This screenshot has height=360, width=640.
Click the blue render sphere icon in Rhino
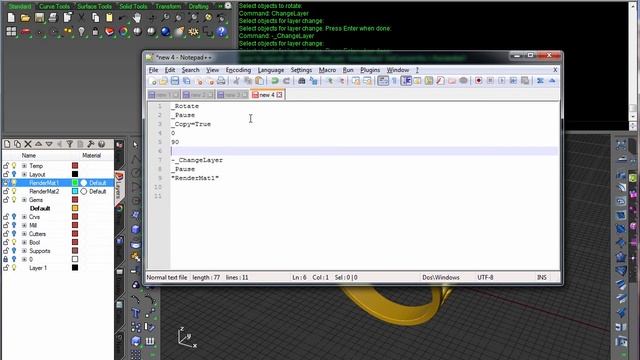165,31
